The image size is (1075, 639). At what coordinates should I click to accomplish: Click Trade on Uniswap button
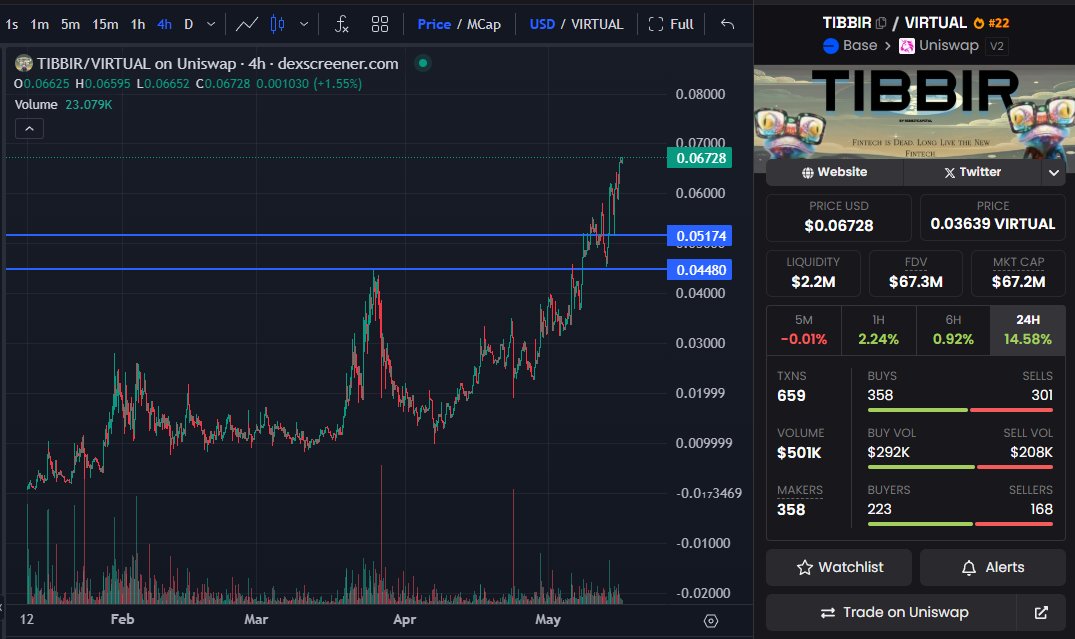click(x=891, y=612)
